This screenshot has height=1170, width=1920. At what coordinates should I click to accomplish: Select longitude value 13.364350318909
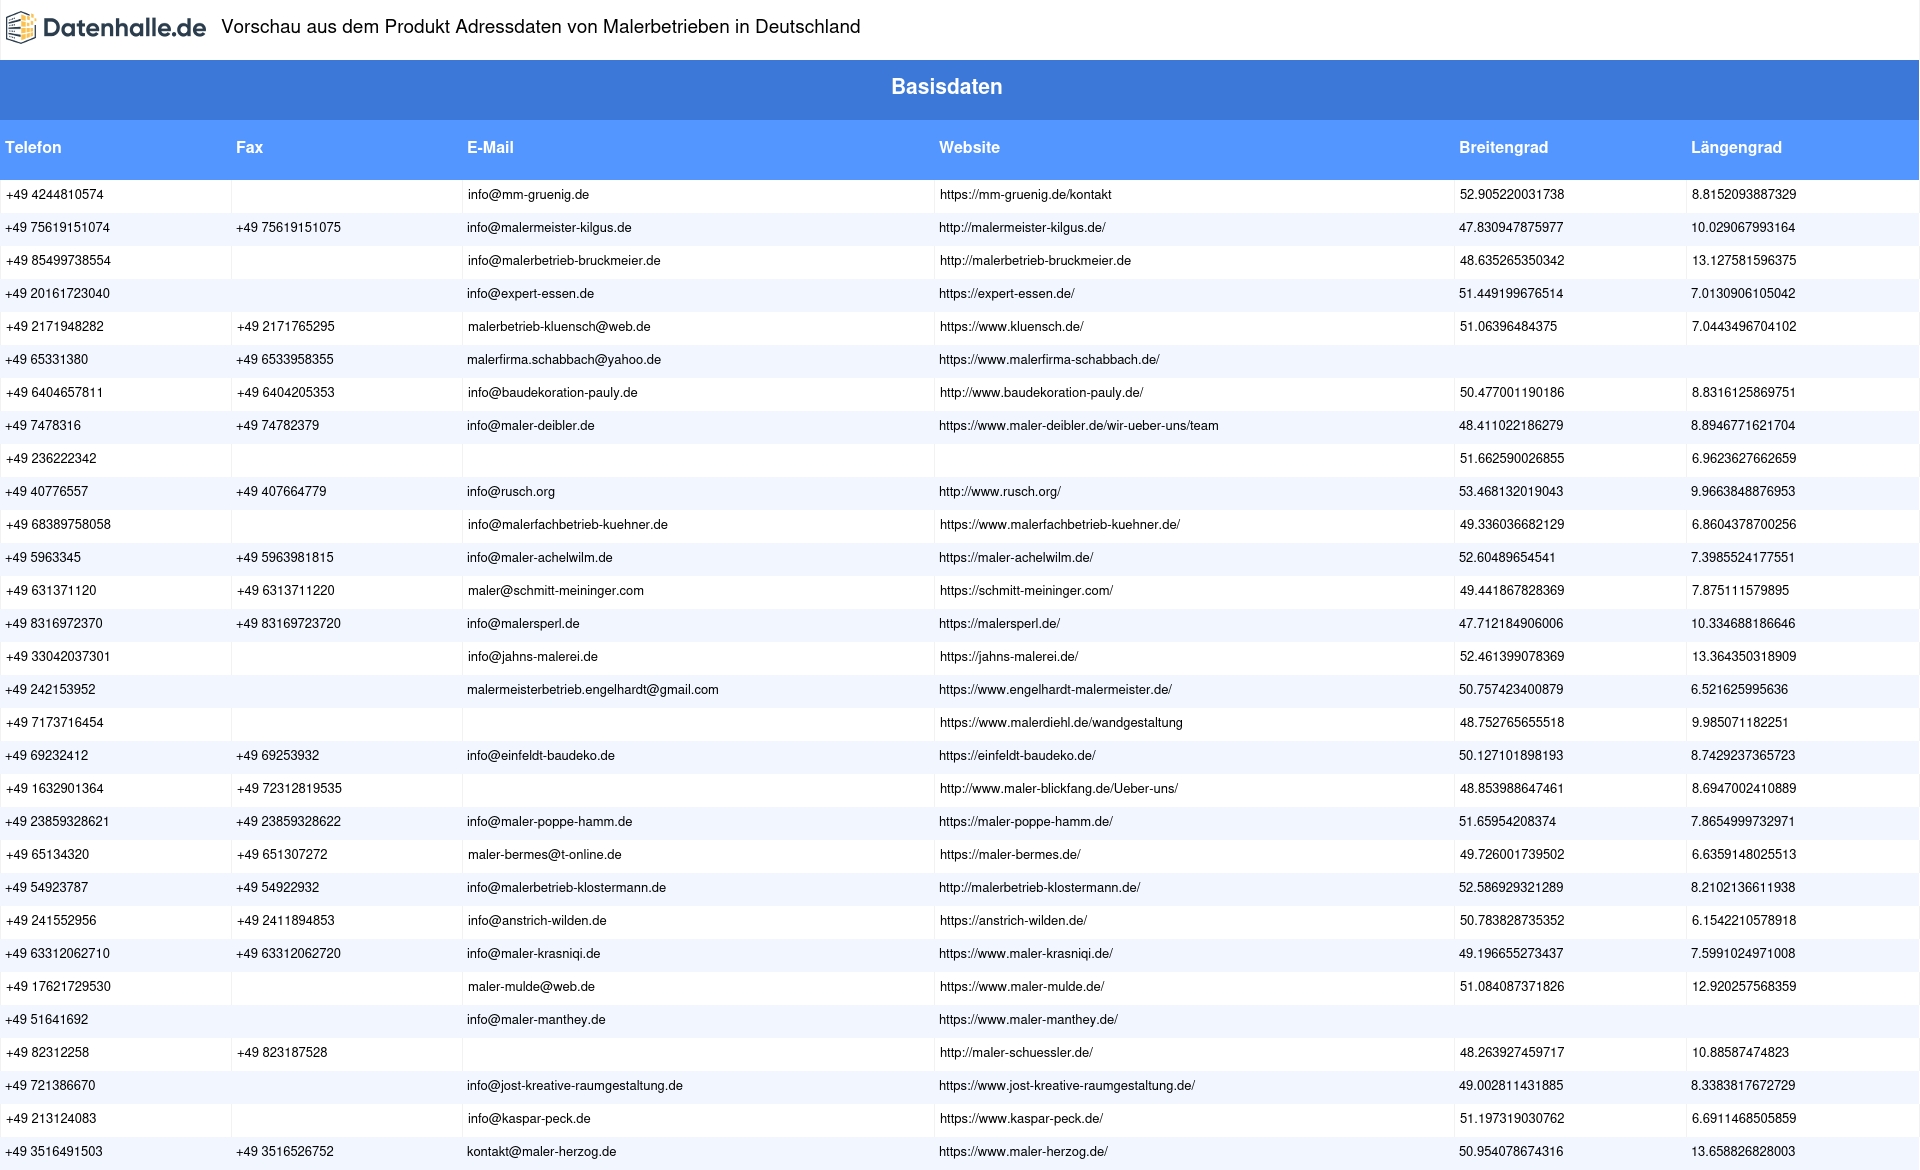tap(1744, 657)
